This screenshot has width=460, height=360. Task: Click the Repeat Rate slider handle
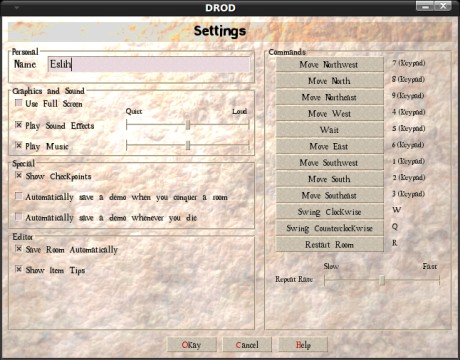click(x=382, y=280)
